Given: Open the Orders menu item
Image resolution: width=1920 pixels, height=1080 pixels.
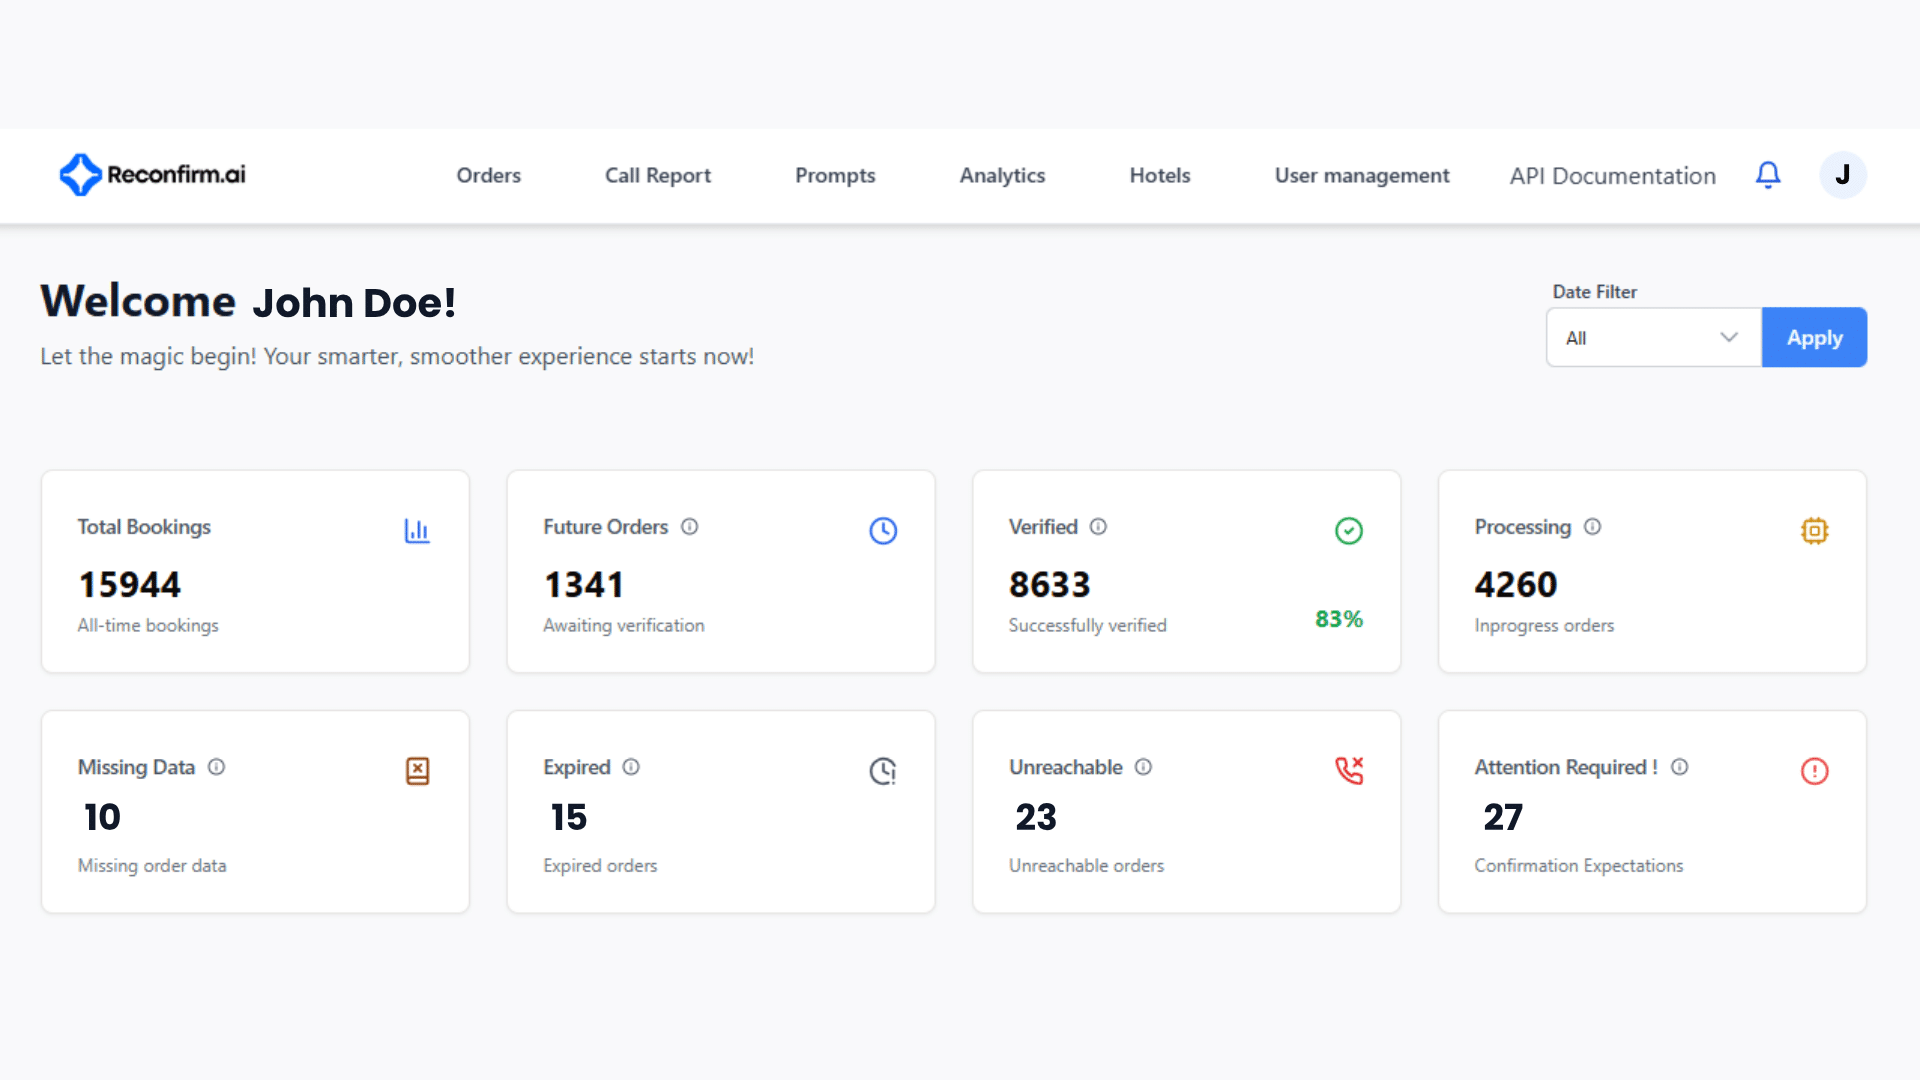Looking at the screenshot, I should pos(488,176).
